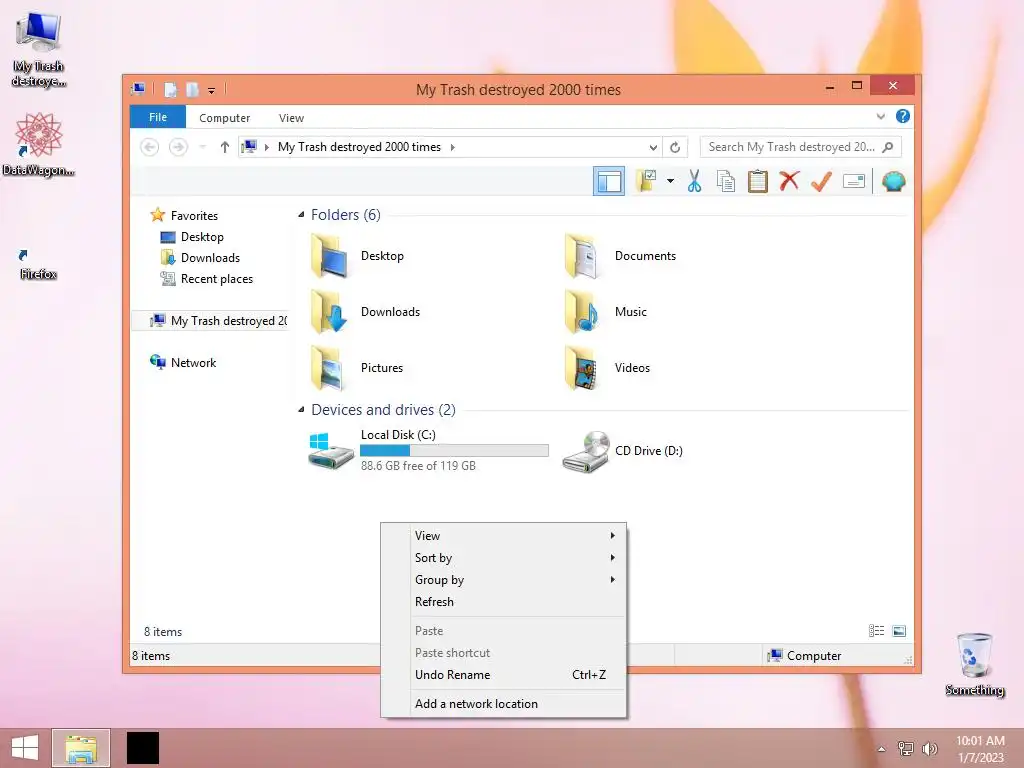The image size is (1024, 768).
Task: Select Network in navigation pane
Action: point(183,362)
